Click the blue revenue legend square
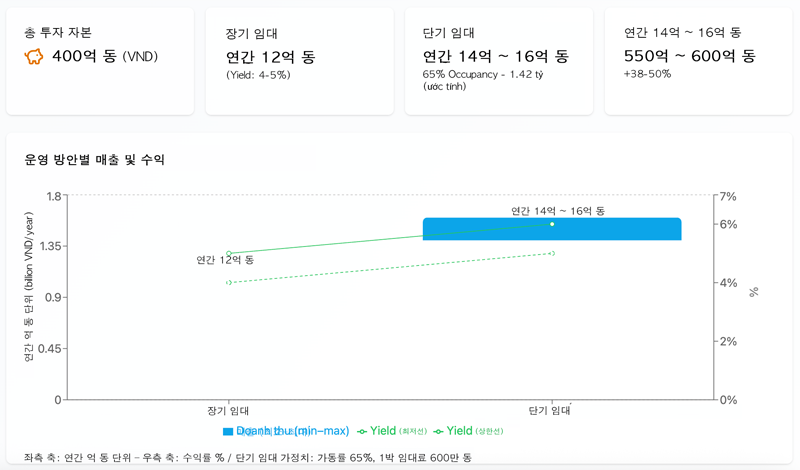 click(228, 431)
